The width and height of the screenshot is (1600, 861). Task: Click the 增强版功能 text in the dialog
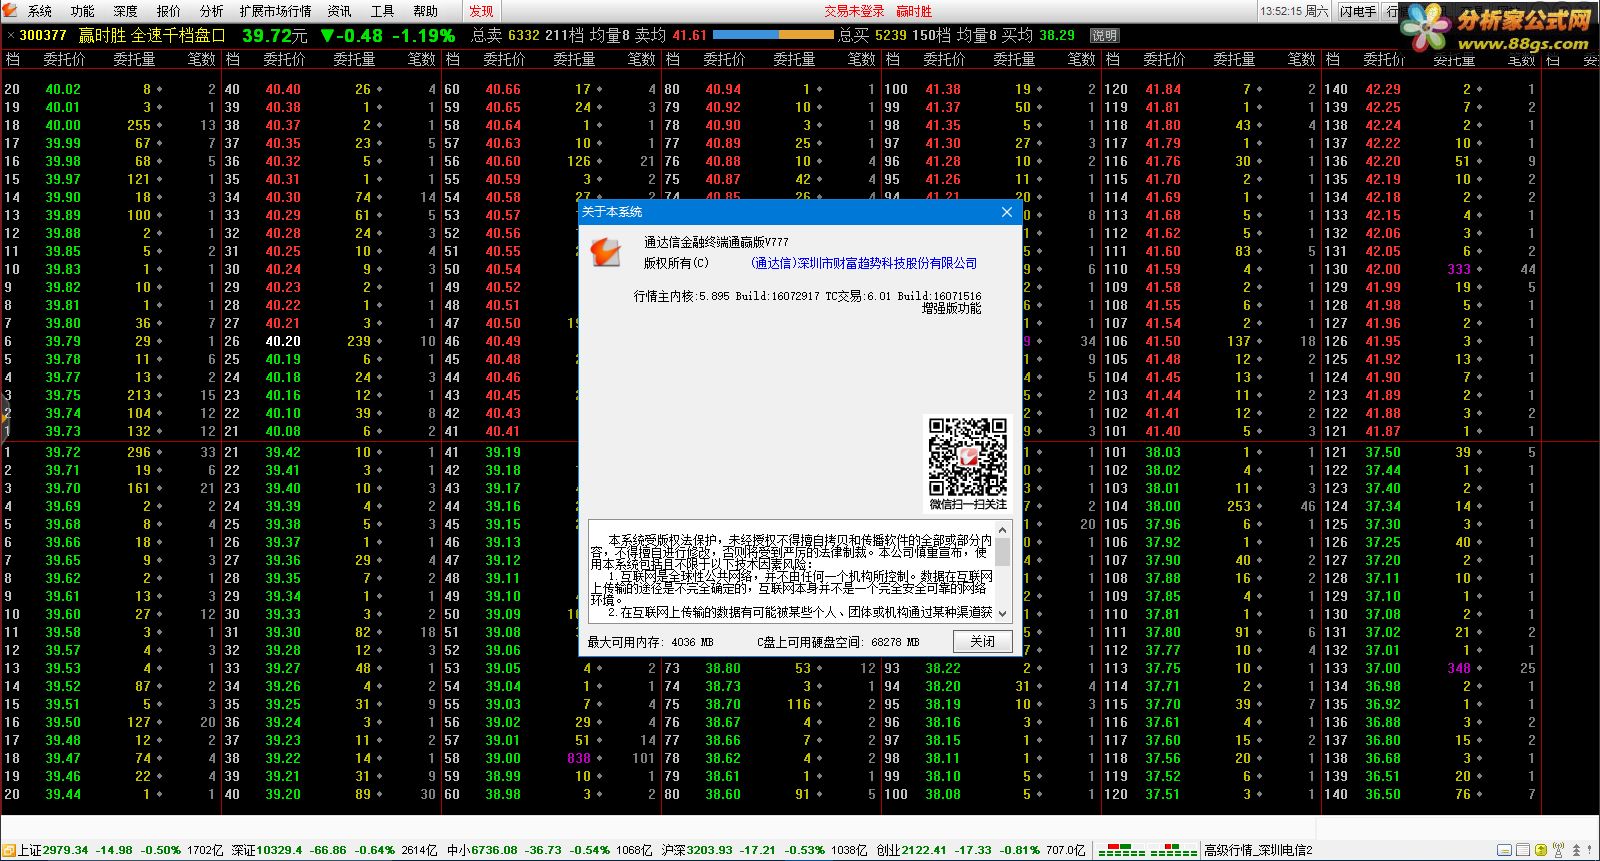pos(951,309)
